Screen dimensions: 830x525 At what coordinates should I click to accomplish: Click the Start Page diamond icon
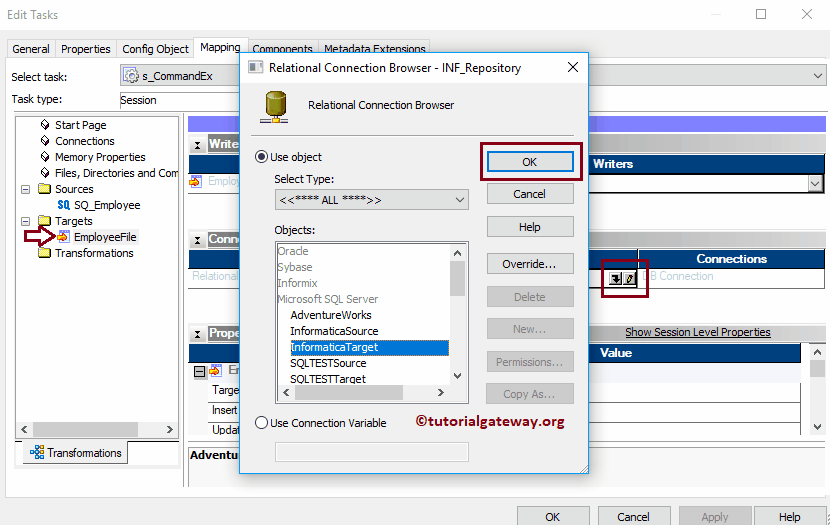pos(45,125)
